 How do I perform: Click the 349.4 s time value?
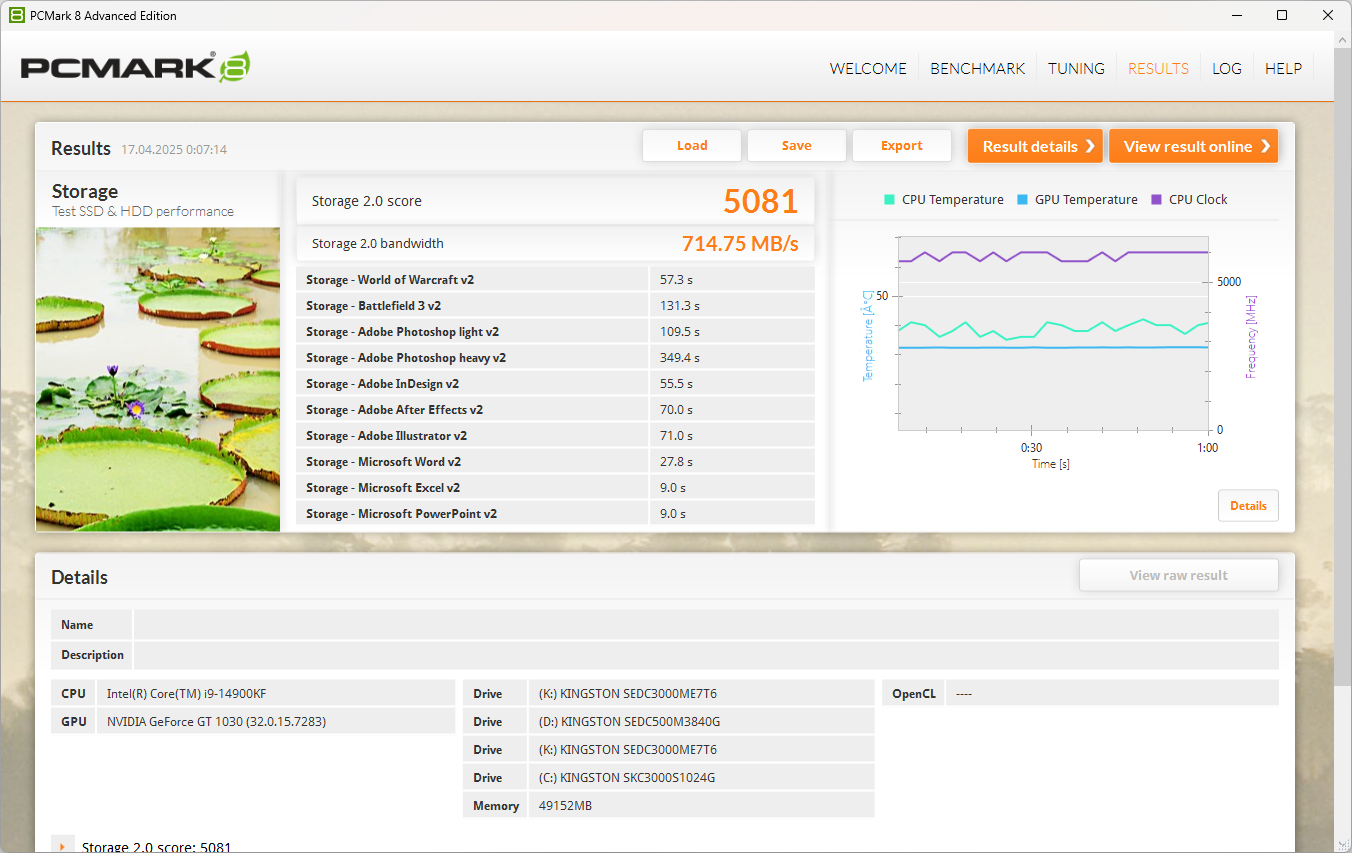[680, 358]
